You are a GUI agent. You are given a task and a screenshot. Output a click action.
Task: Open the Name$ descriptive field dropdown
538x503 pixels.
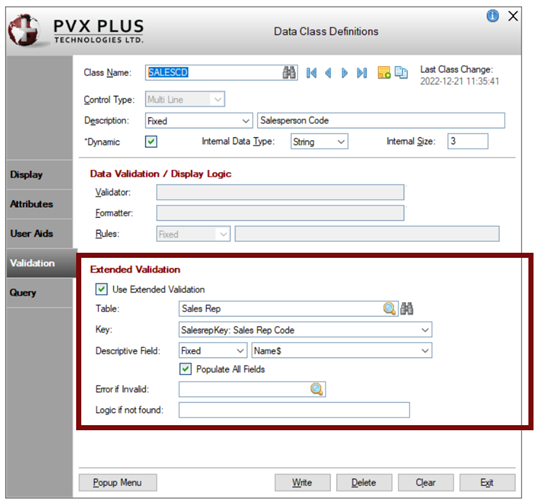342,351
